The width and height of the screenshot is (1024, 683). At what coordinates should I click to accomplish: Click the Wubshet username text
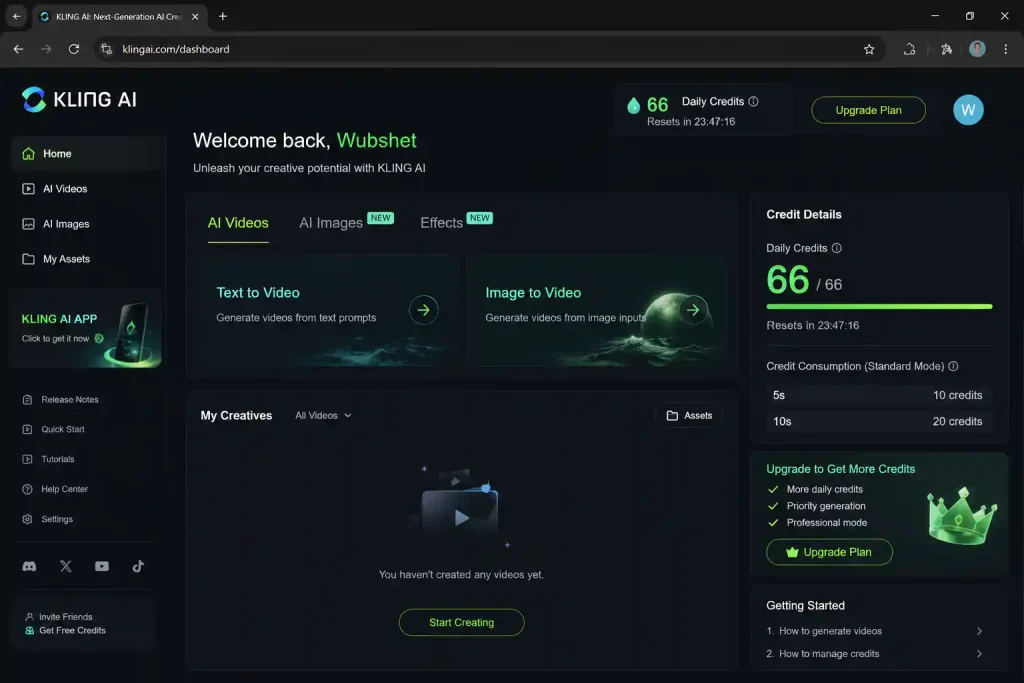pyautogui.click(x=376, y=140)
